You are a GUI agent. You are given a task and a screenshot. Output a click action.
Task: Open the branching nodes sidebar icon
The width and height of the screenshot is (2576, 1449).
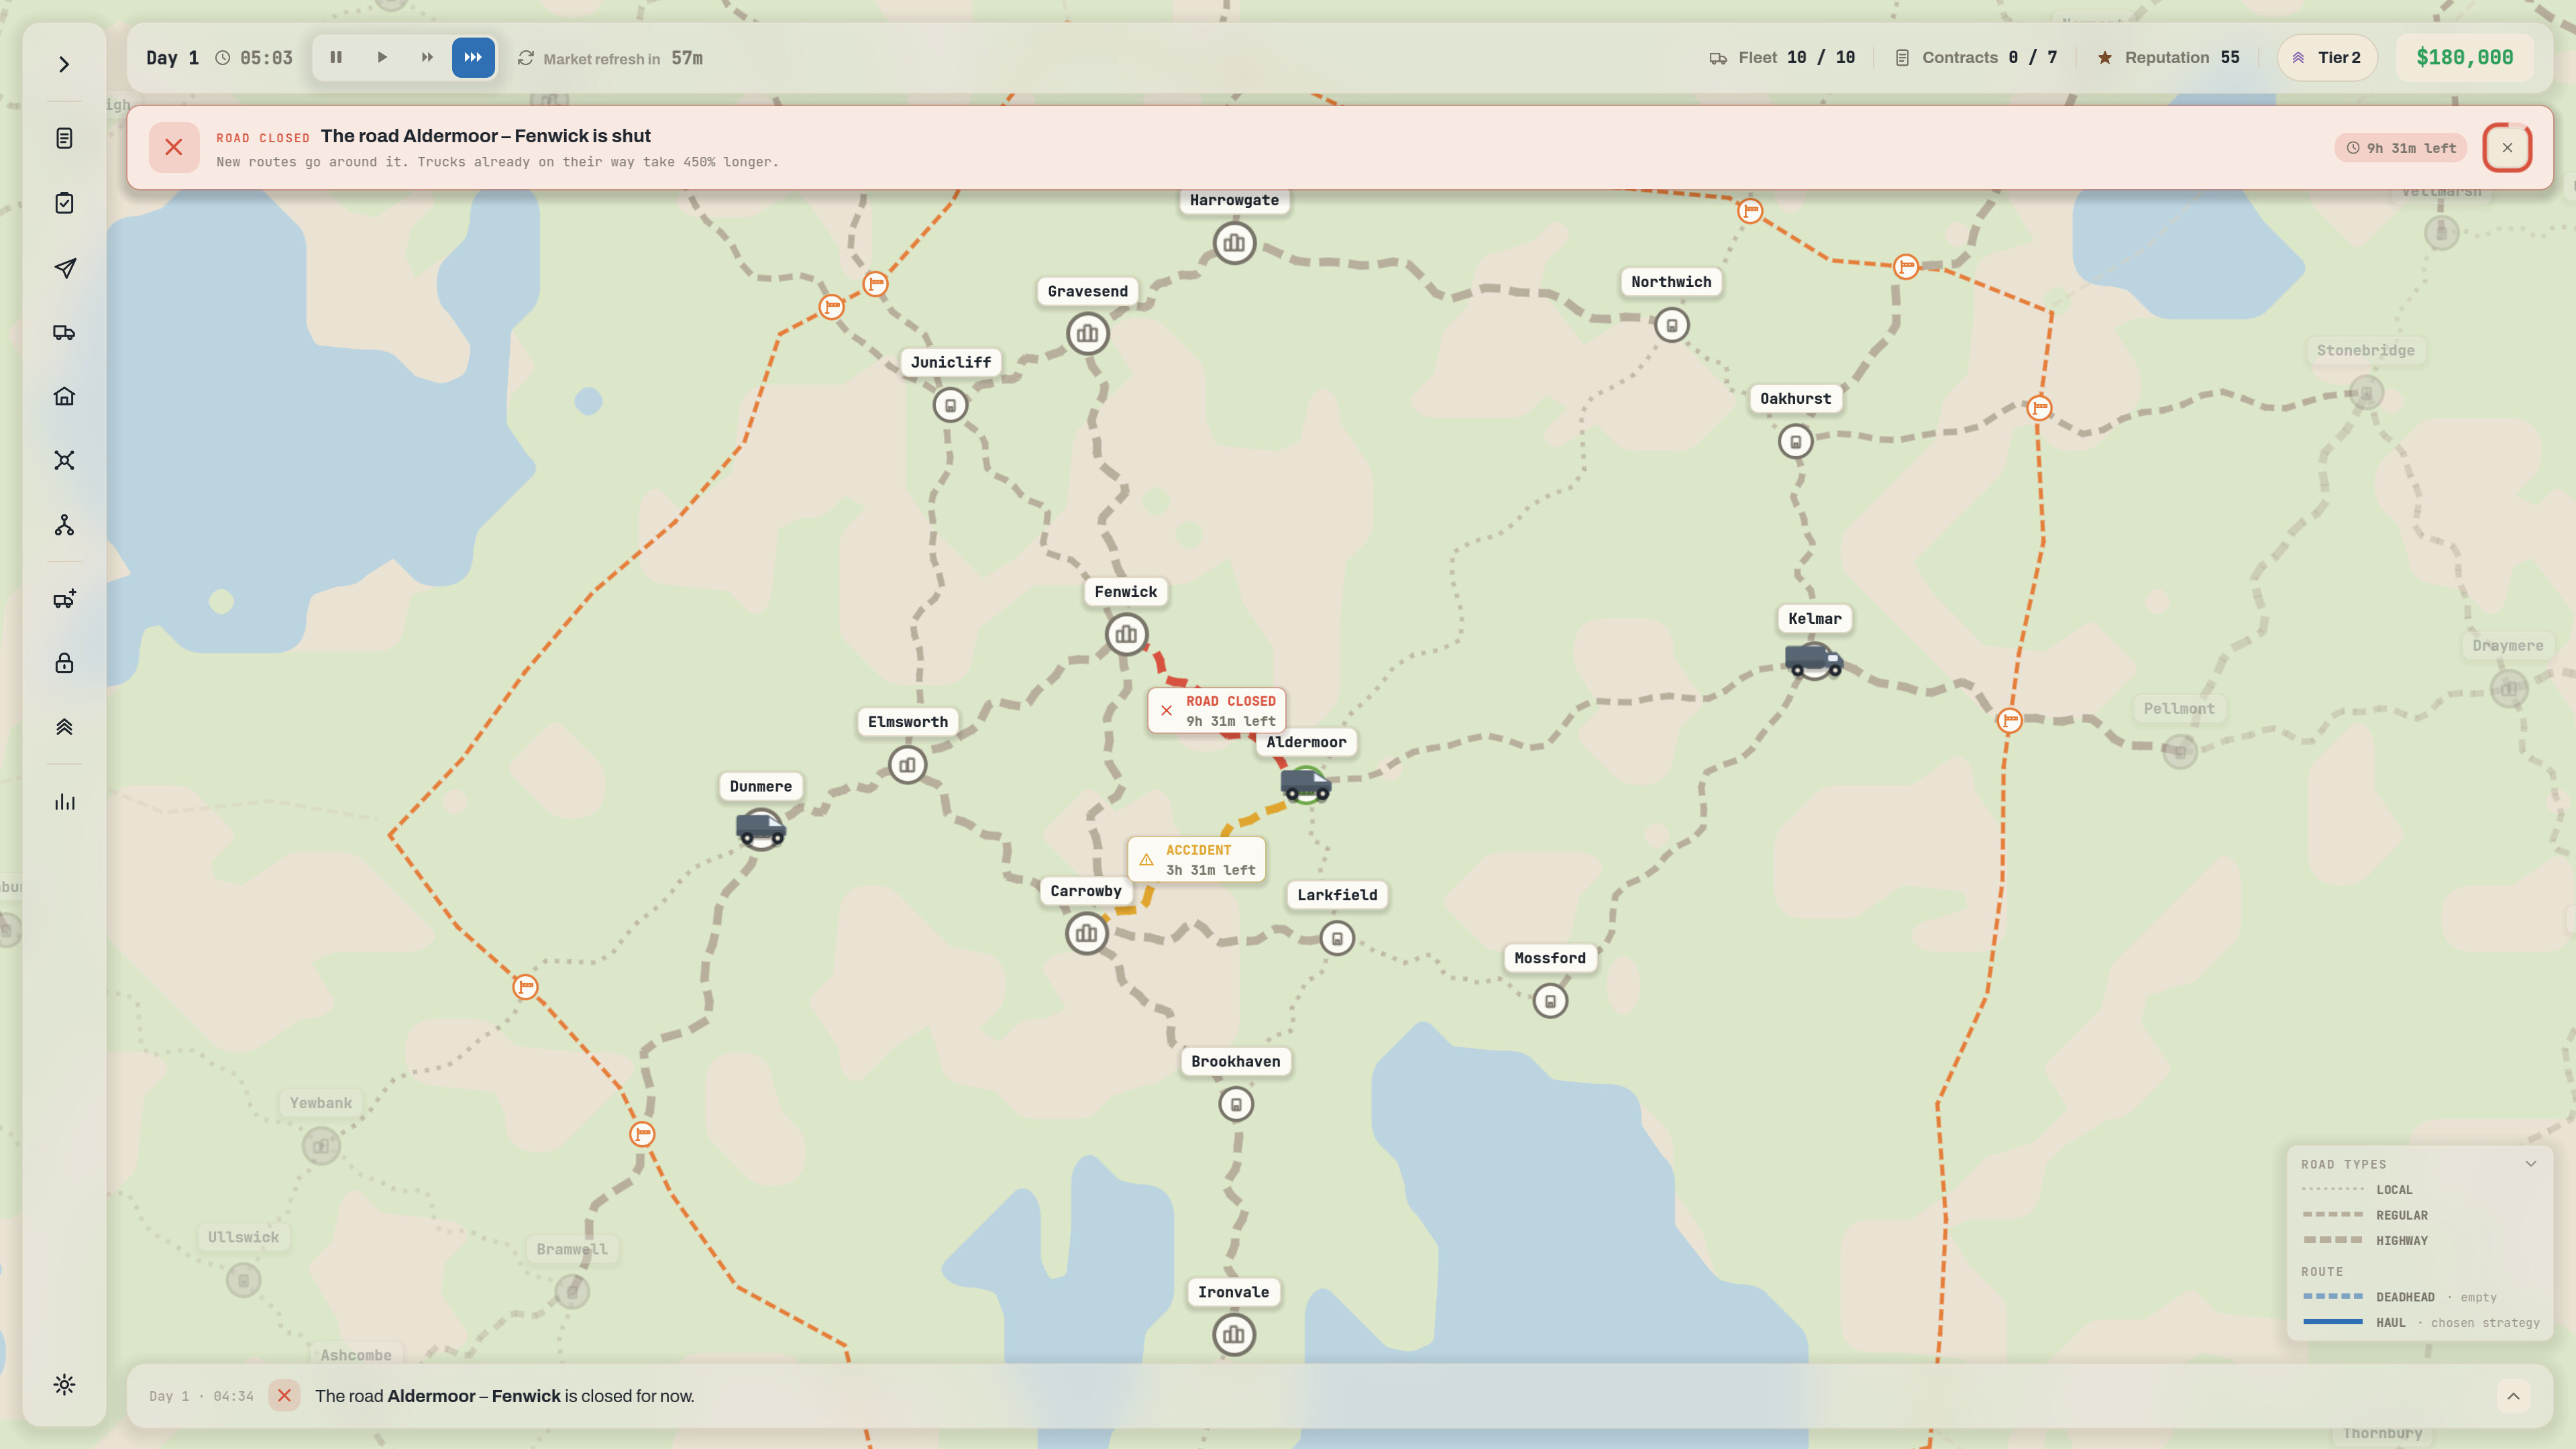point(64,525)
